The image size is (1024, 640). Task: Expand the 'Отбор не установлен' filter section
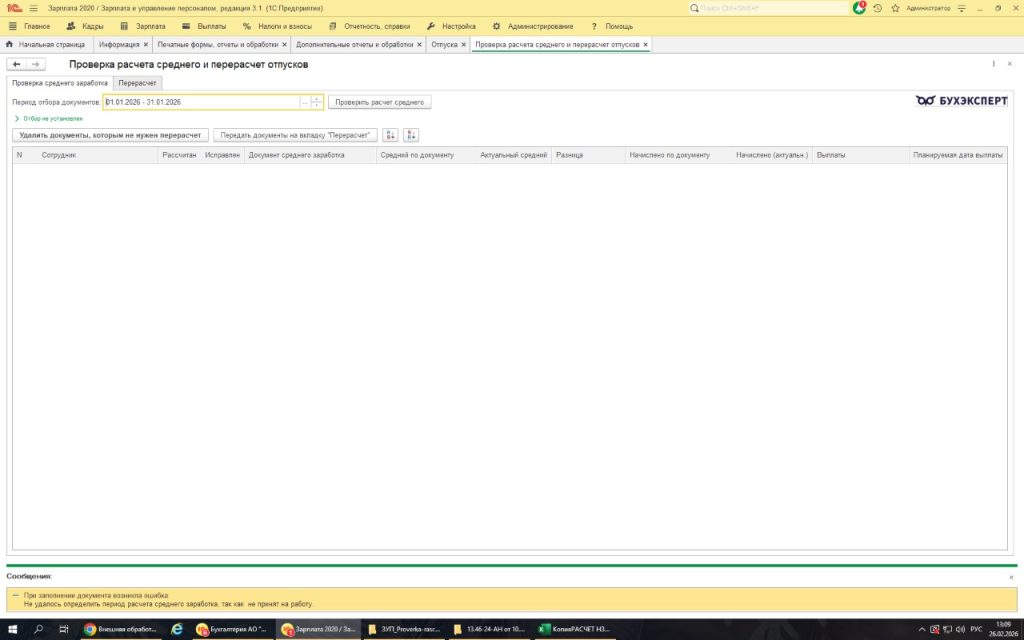[x=17, y=118]
